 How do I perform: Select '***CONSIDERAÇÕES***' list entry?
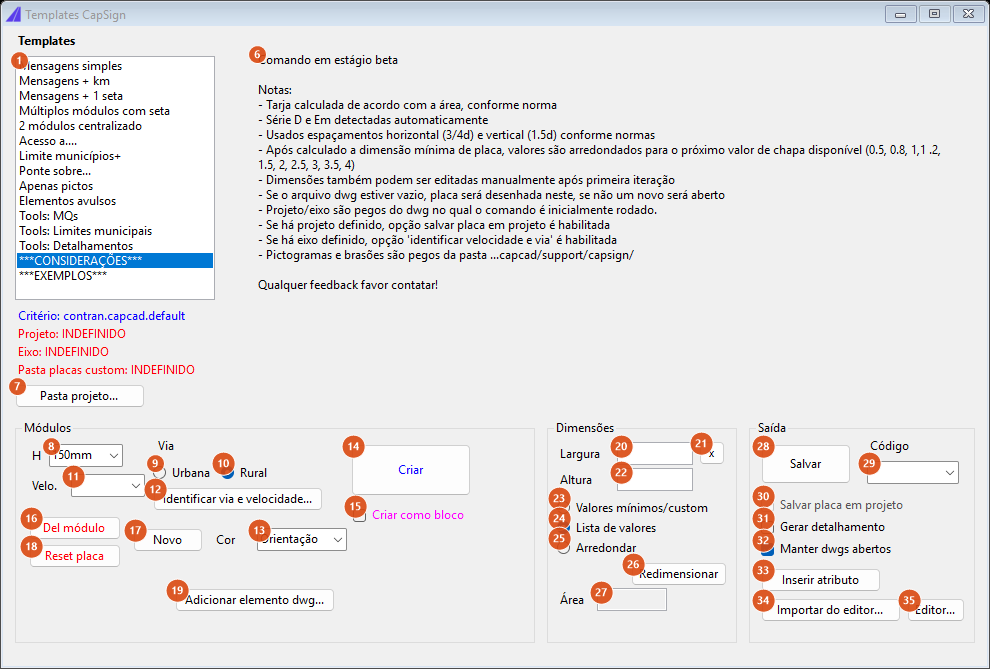tap(115, 261)
